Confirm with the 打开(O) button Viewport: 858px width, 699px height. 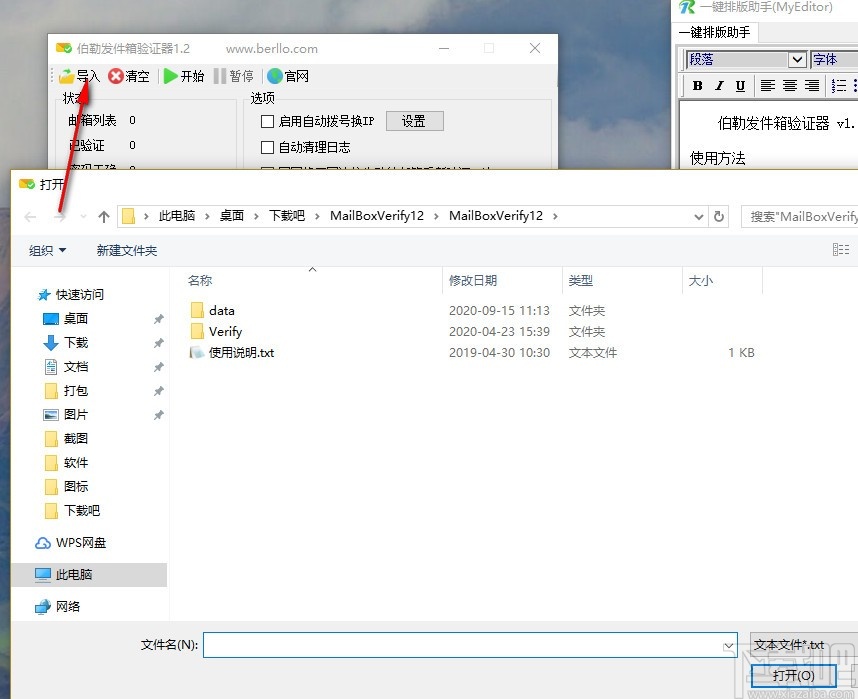(792, 675)
